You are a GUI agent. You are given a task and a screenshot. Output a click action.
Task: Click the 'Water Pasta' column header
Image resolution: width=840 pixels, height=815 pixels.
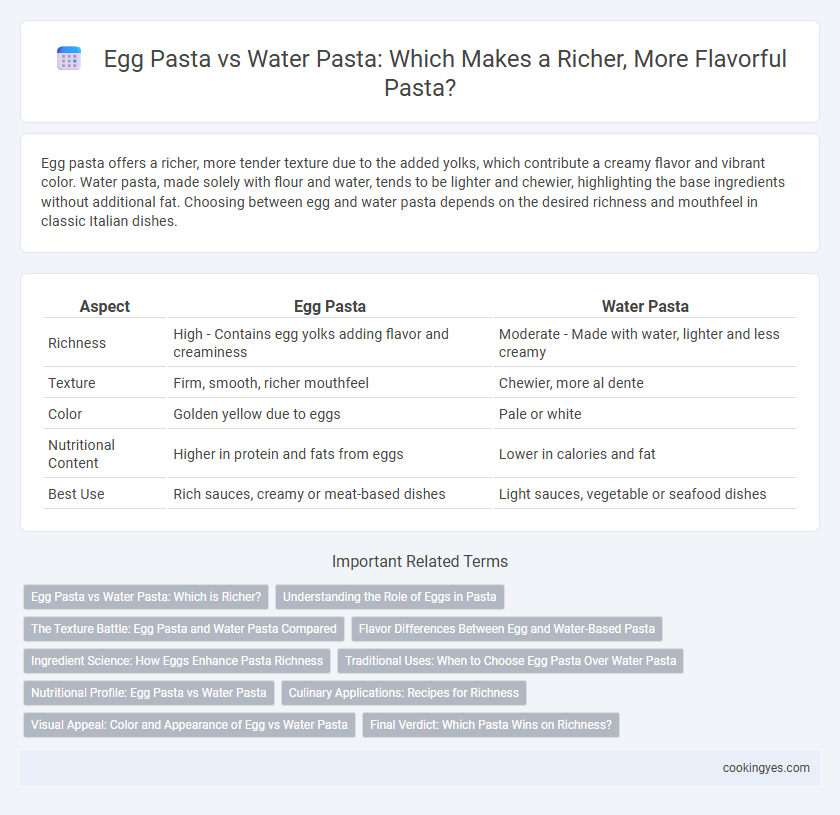coord(645,306)
